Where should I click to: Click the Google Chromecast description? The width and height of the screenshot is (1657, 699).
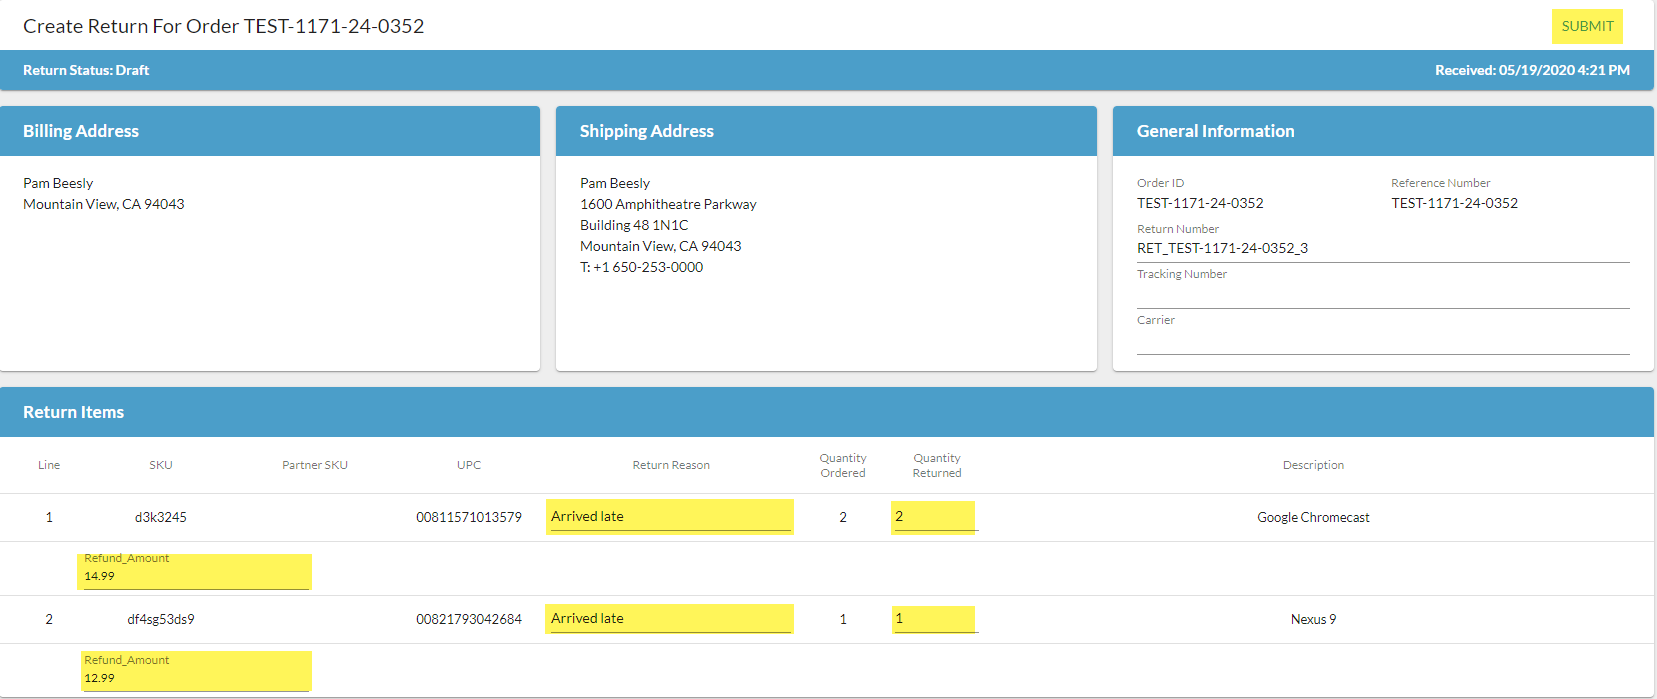click(x=1313, y=517)
